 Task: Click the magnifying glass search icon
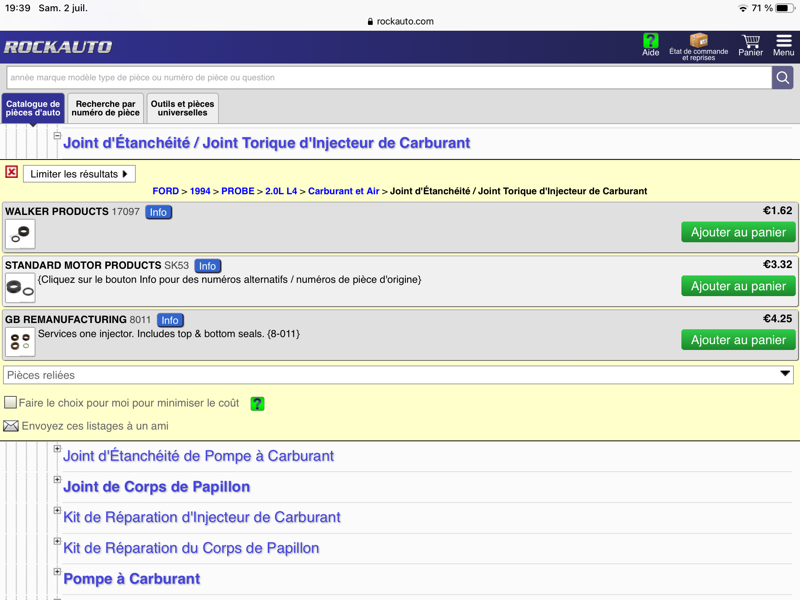pos(783,78)
